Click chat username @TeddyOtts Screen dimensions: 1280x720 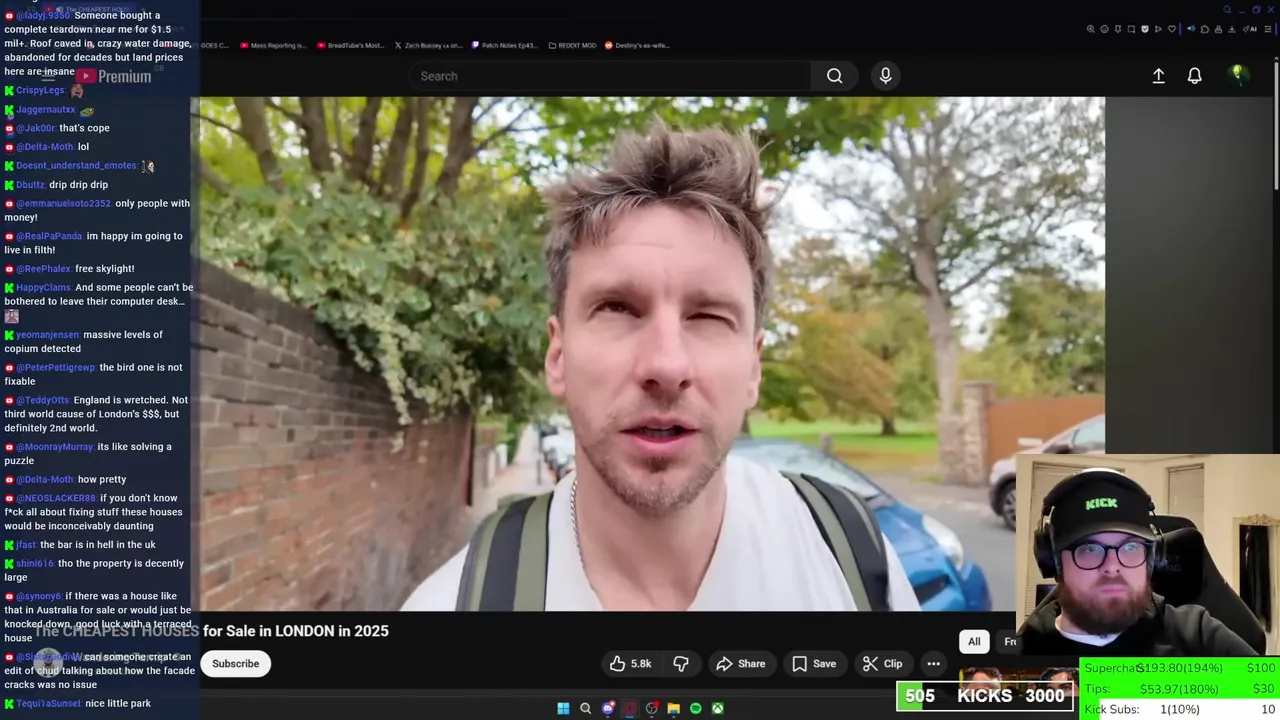[x=43, y=400]
